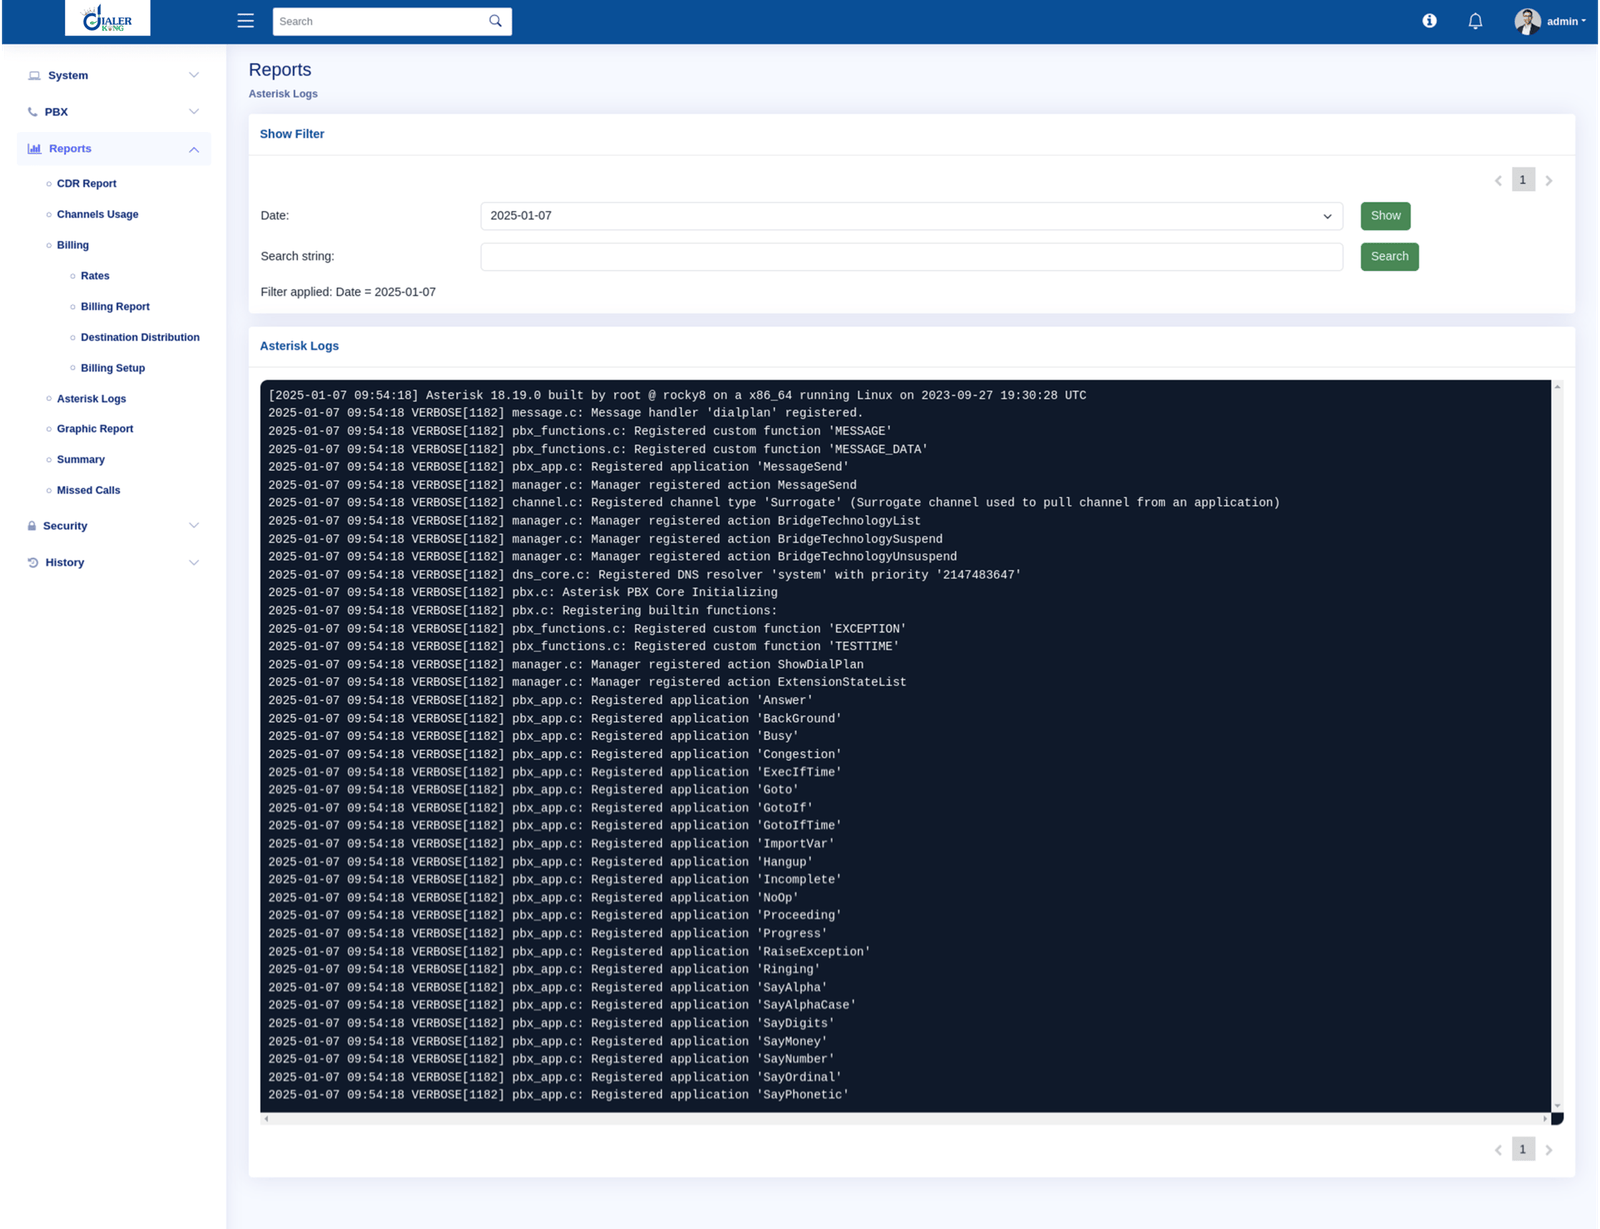Open the notifications bell
1600x1229 pixels.
tap(1475, 20)
